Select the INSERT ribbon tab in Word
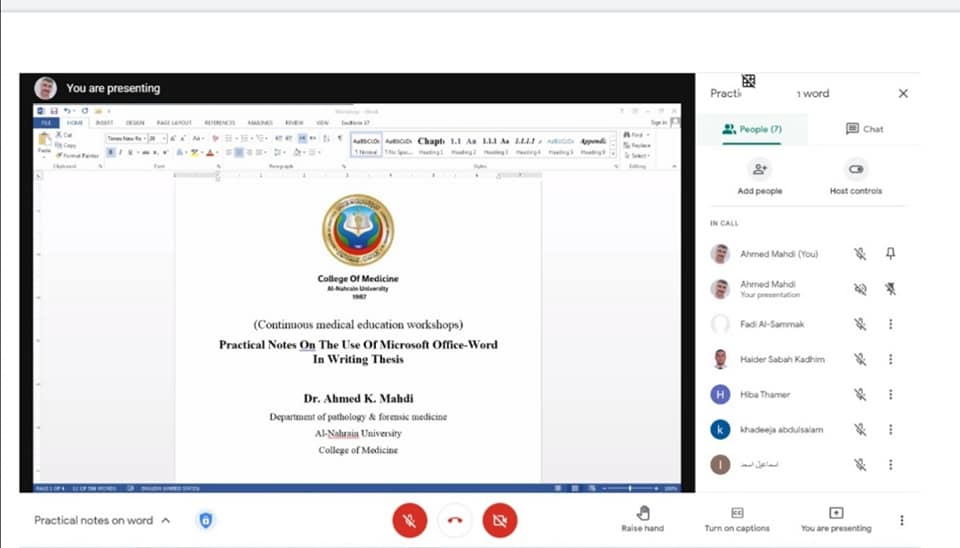The image size is (960, 548). coord(104,123)
